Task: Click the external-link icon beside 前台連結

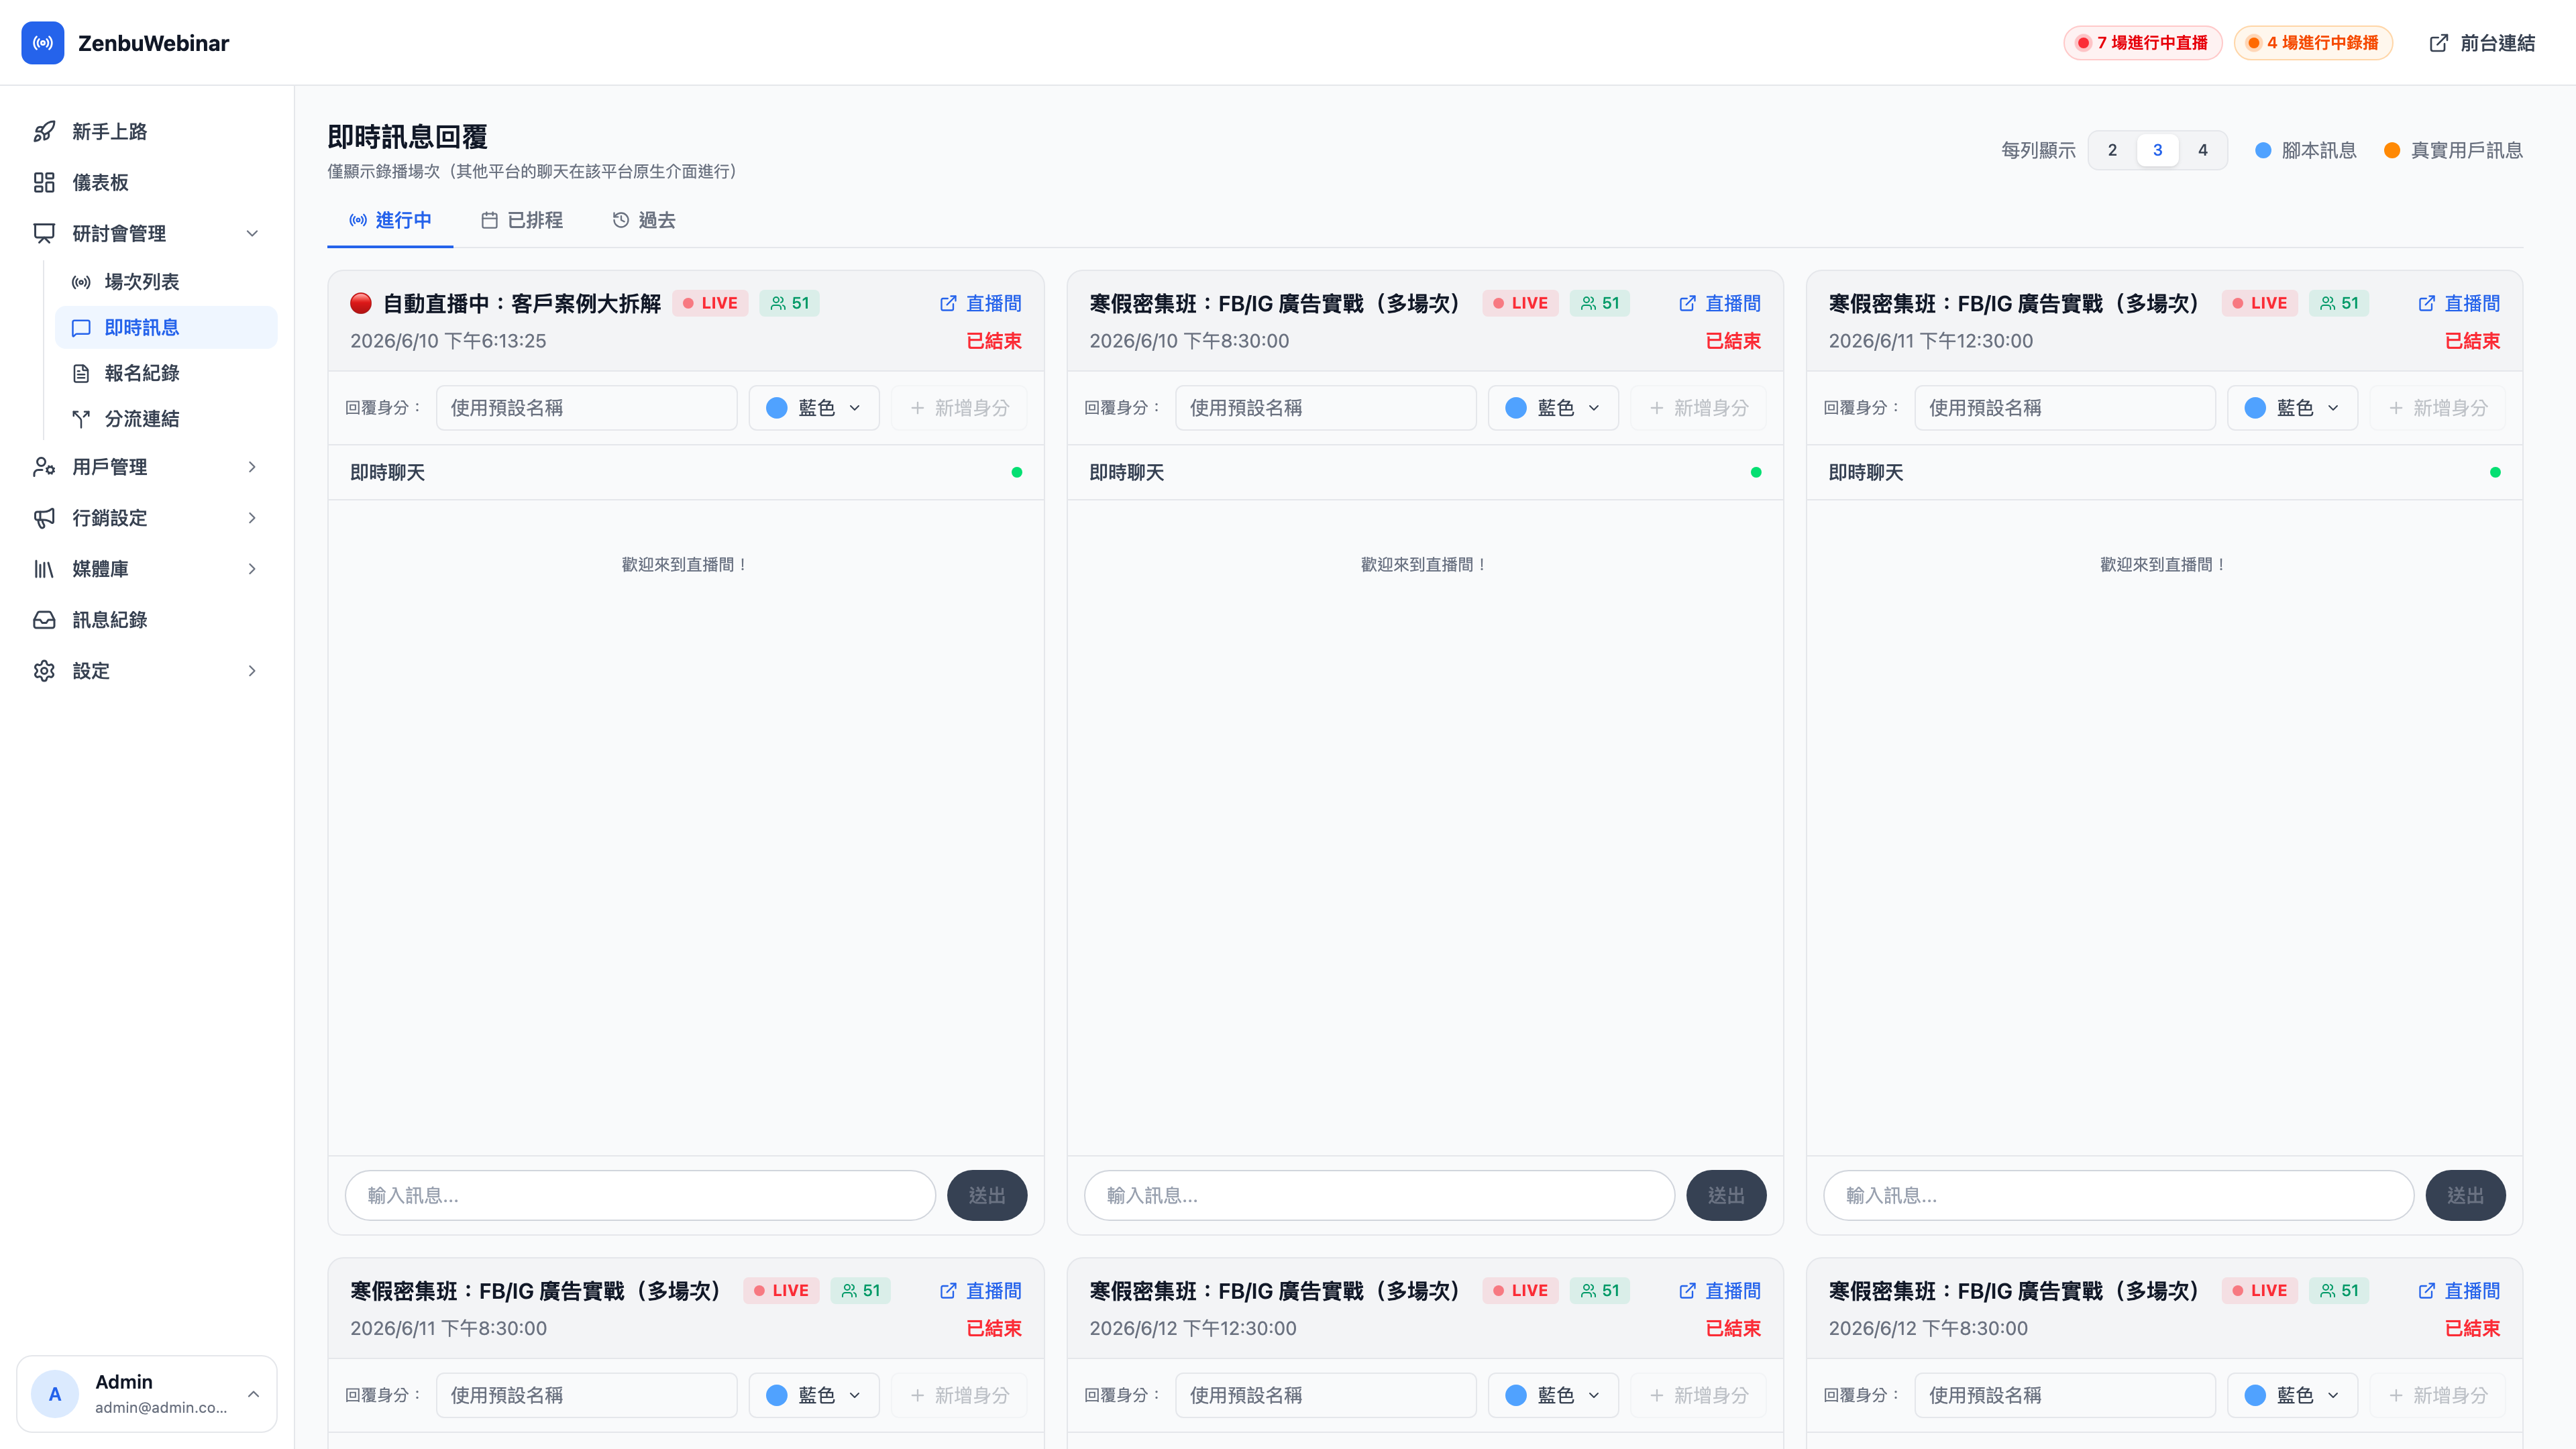Action: pos(2439,43)
